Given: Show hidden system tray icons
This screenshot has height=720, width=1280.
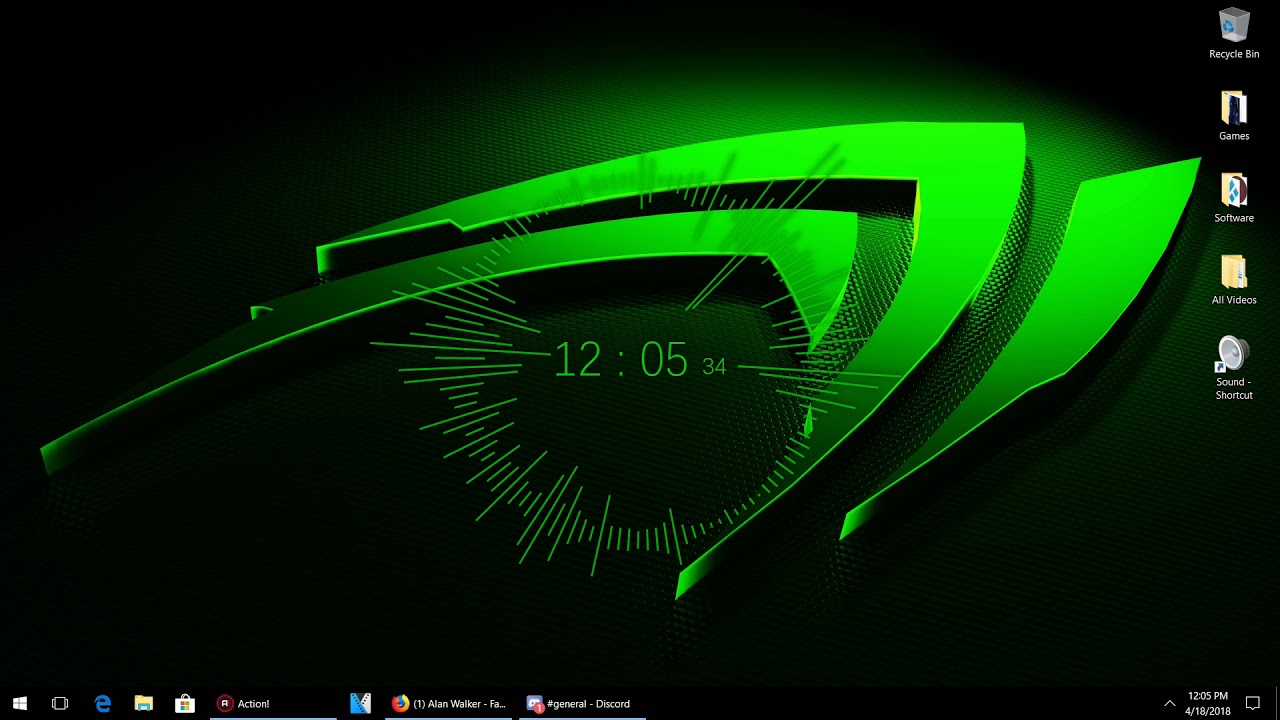Looking at the screenshot, I should click(x=1169, y=703).
